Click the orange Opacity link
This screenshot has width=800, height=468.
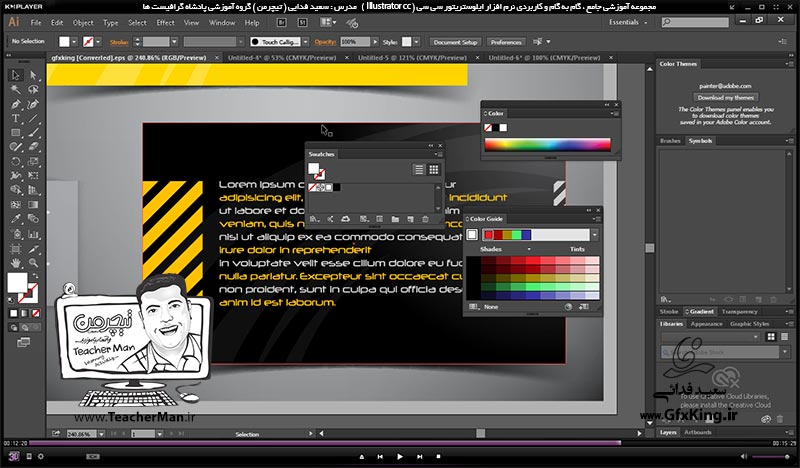(x=325, y=42)
